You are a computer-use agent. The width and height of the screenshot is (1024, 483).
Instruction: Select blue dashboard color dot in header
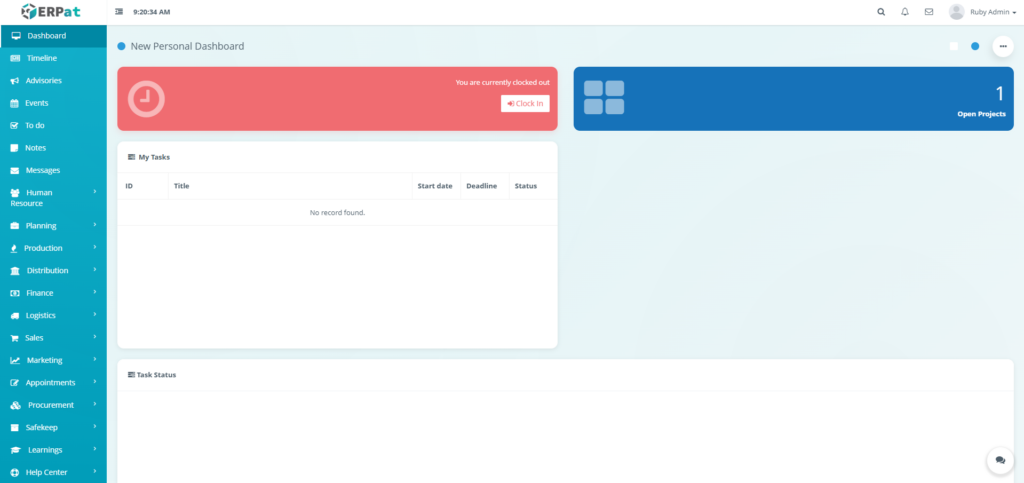click(975, 46)
